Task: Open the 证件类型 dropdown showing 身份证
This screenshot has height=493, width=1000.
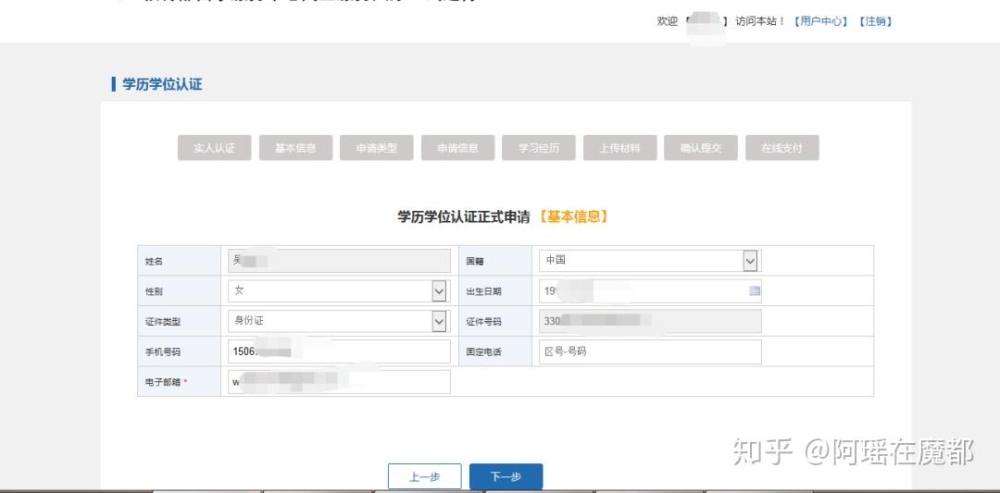Action: pyautogui.click(x=339, y=321)
